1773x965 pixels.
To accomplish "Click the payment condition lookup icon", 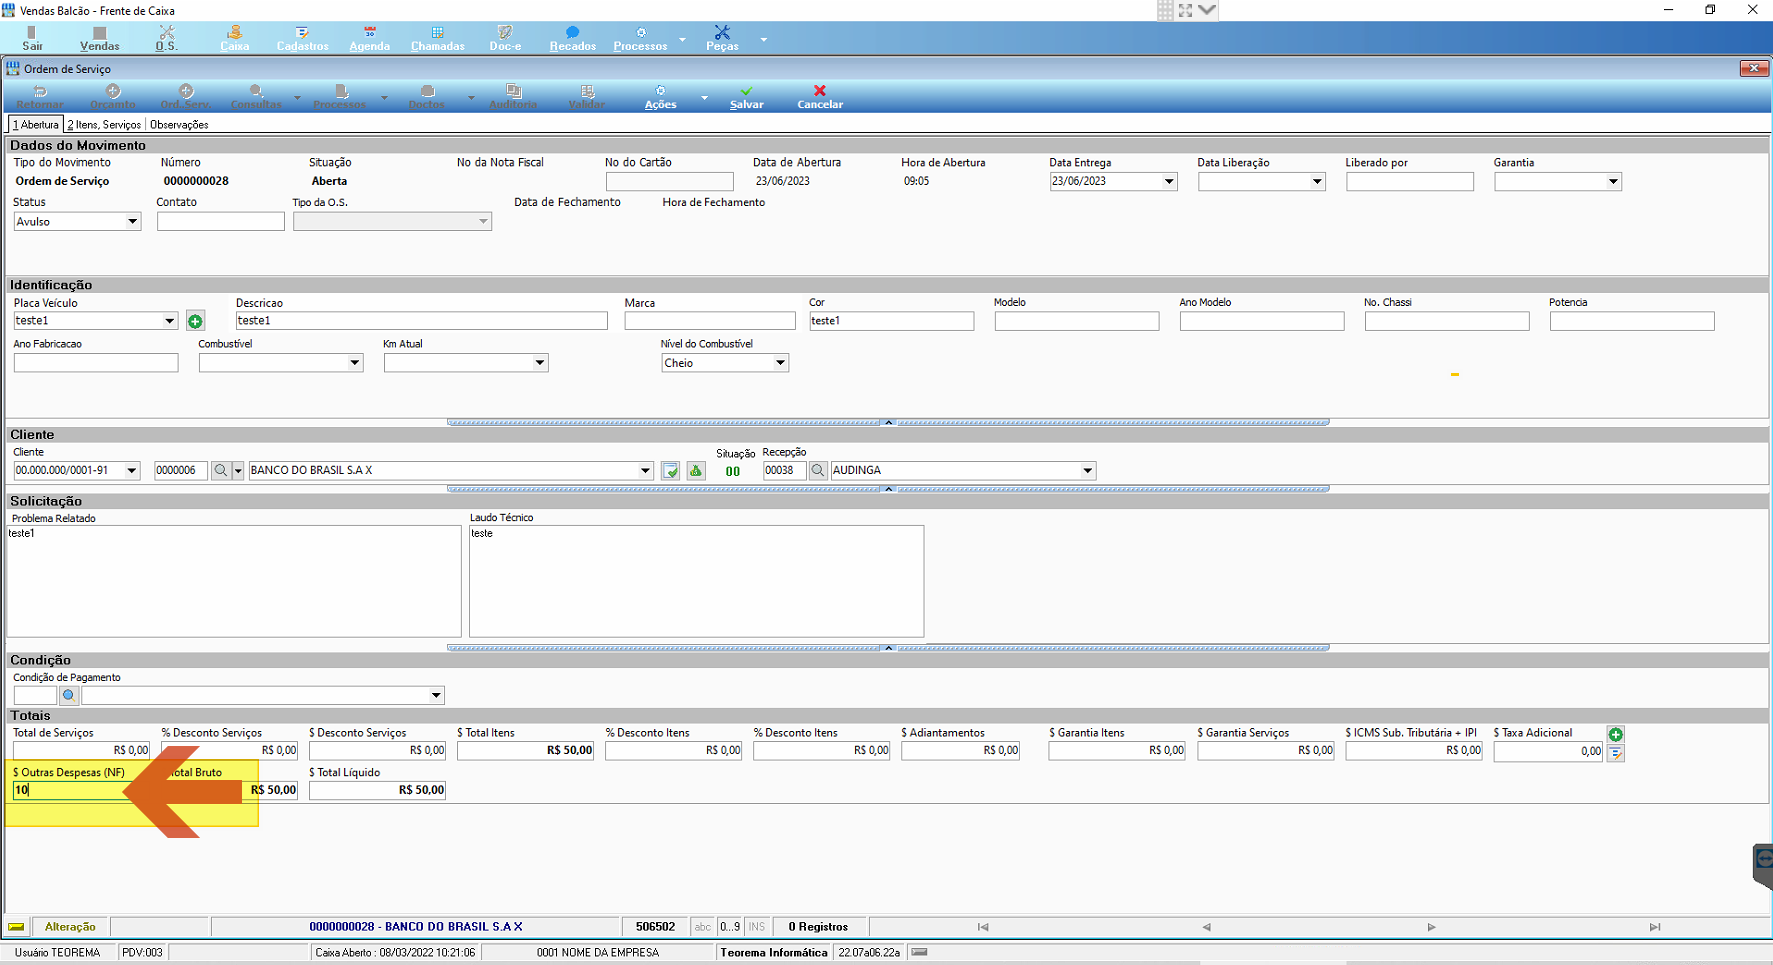I will [68, 695].
